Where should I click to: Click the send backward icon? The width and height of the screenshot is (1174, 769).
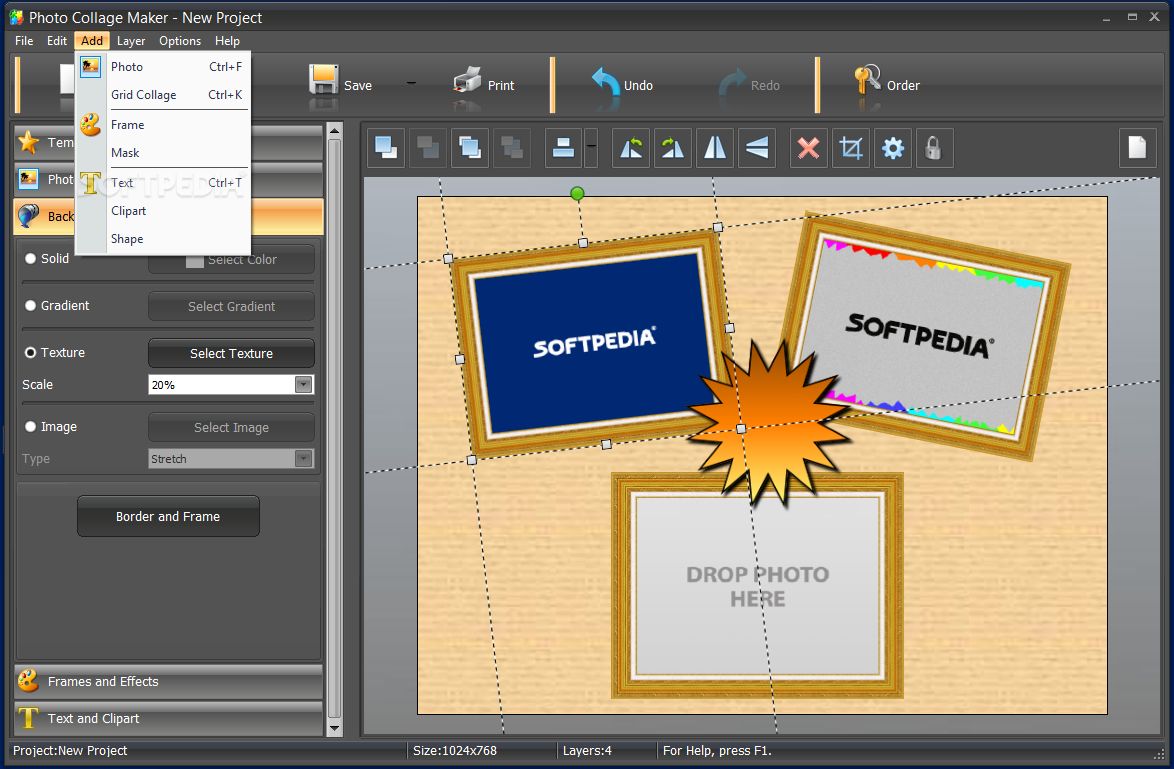pyautogui.click(x=428, y=148)
